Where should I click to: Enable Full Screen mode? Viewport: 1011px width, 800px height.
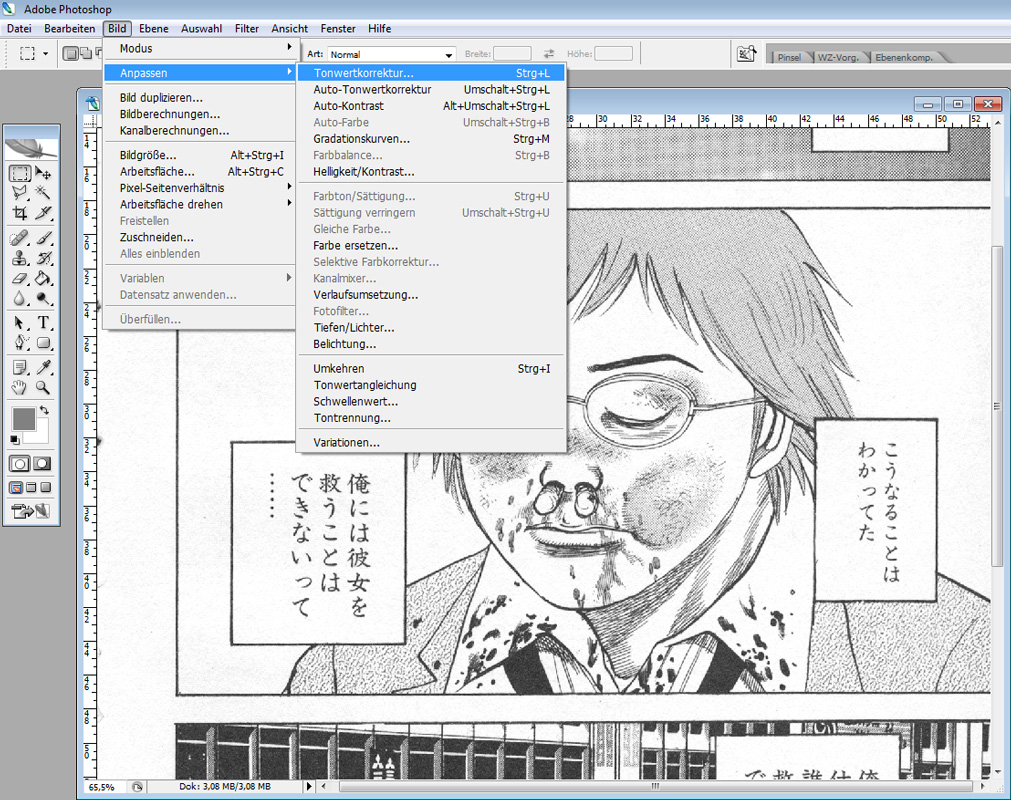[x=45, y=487]
